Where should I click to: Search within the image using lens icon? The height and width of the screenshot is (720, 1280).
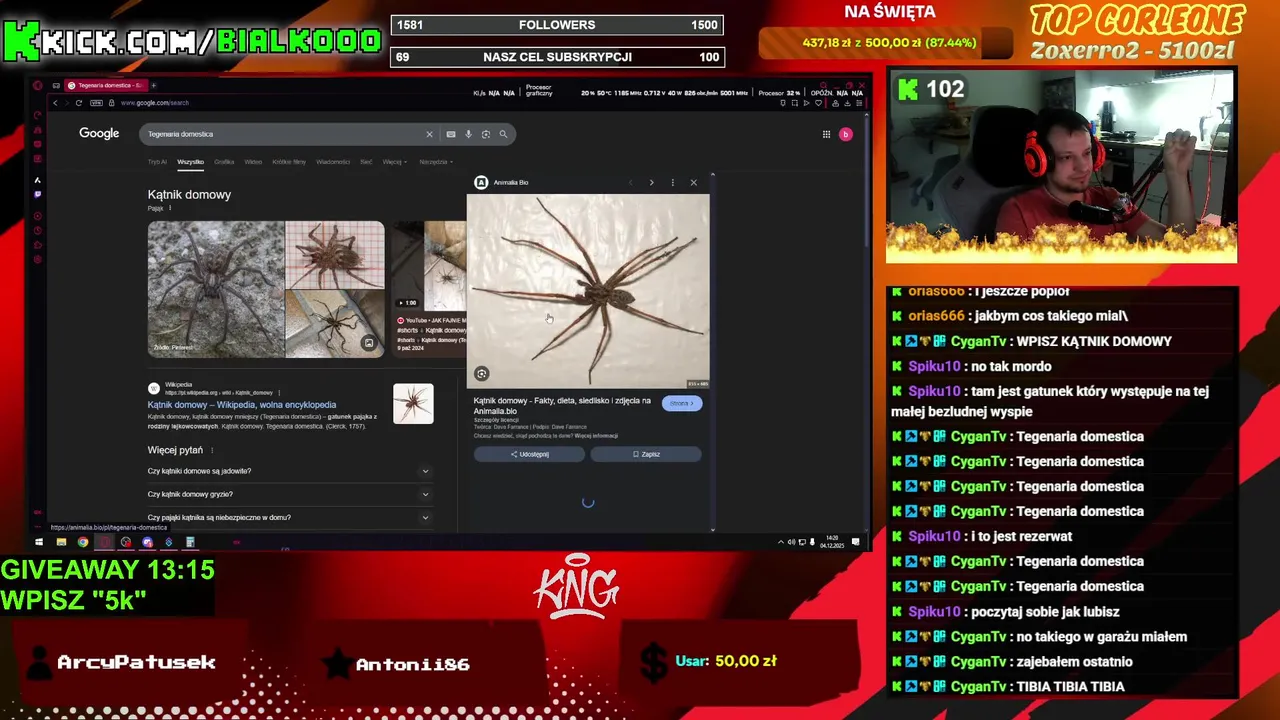click(481, 374)
